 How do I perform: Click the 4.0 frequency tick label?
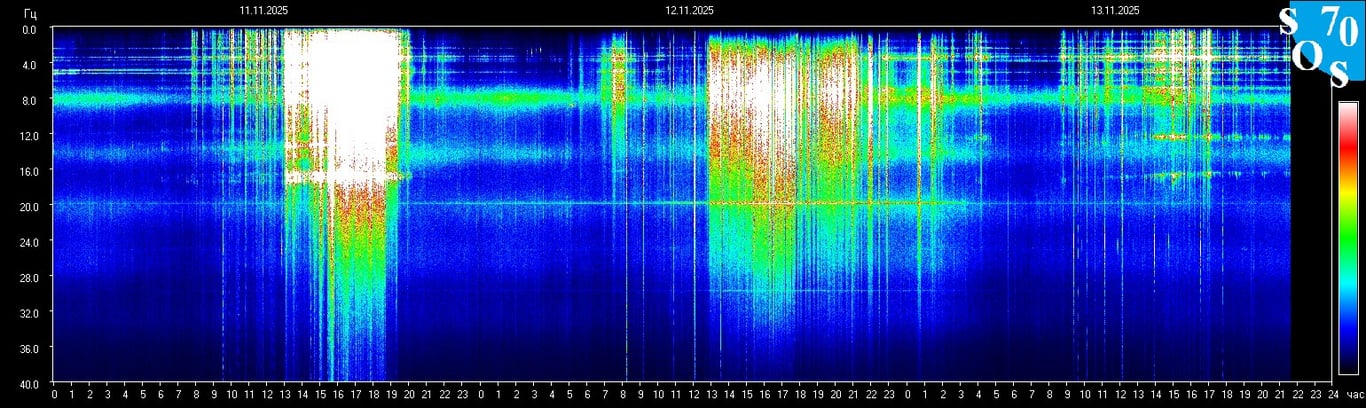pyautogui.click(x=30, y=65)
